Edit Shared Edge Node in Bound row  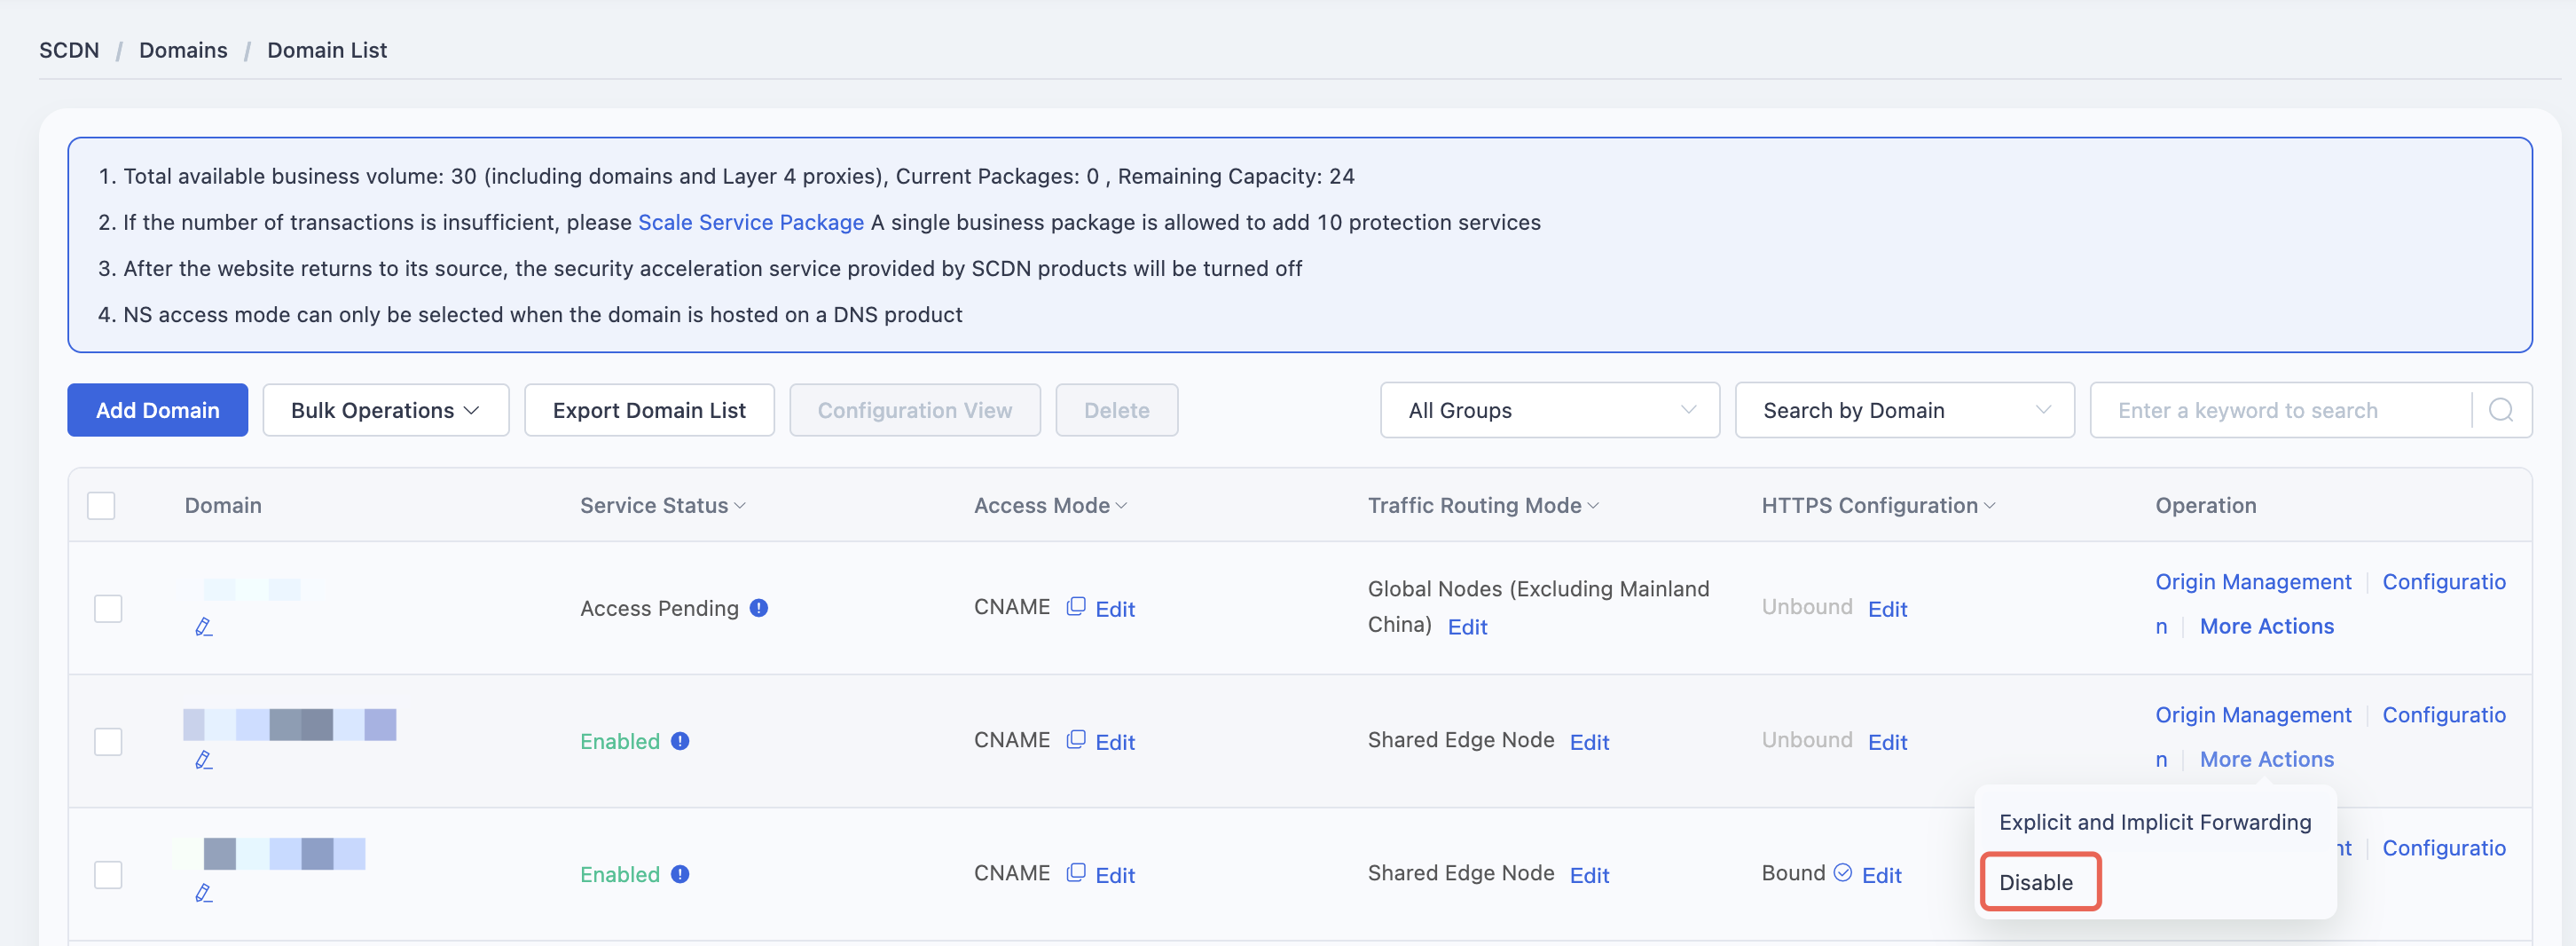[1589, 875]
